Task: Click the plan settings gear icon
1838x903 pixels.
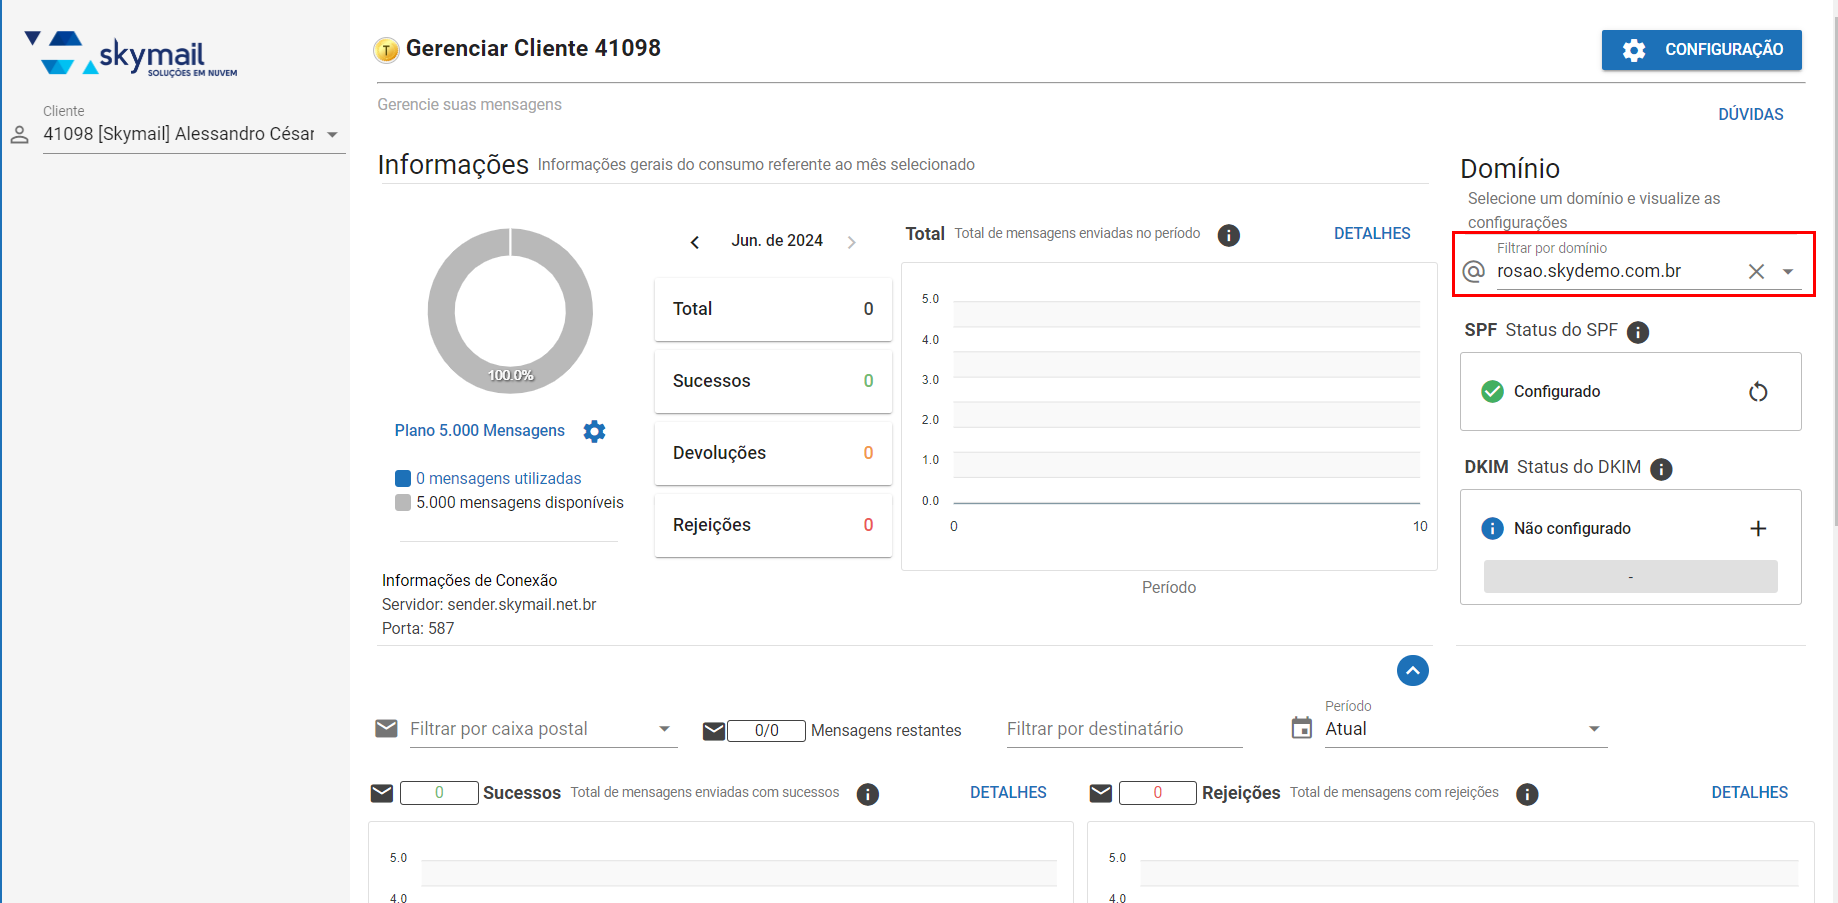Action: [x=594, y=431]
